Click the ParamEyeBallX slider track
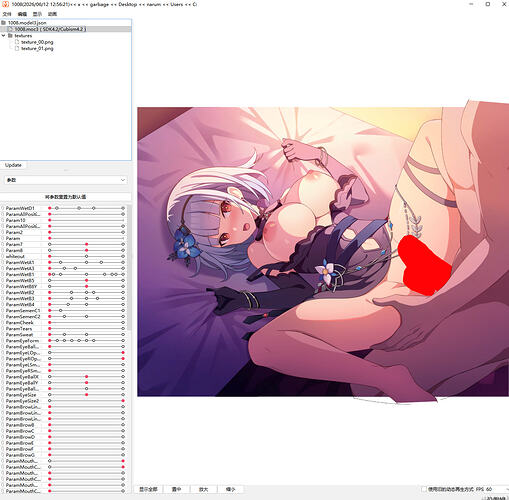509x500 pixels. 86,377
